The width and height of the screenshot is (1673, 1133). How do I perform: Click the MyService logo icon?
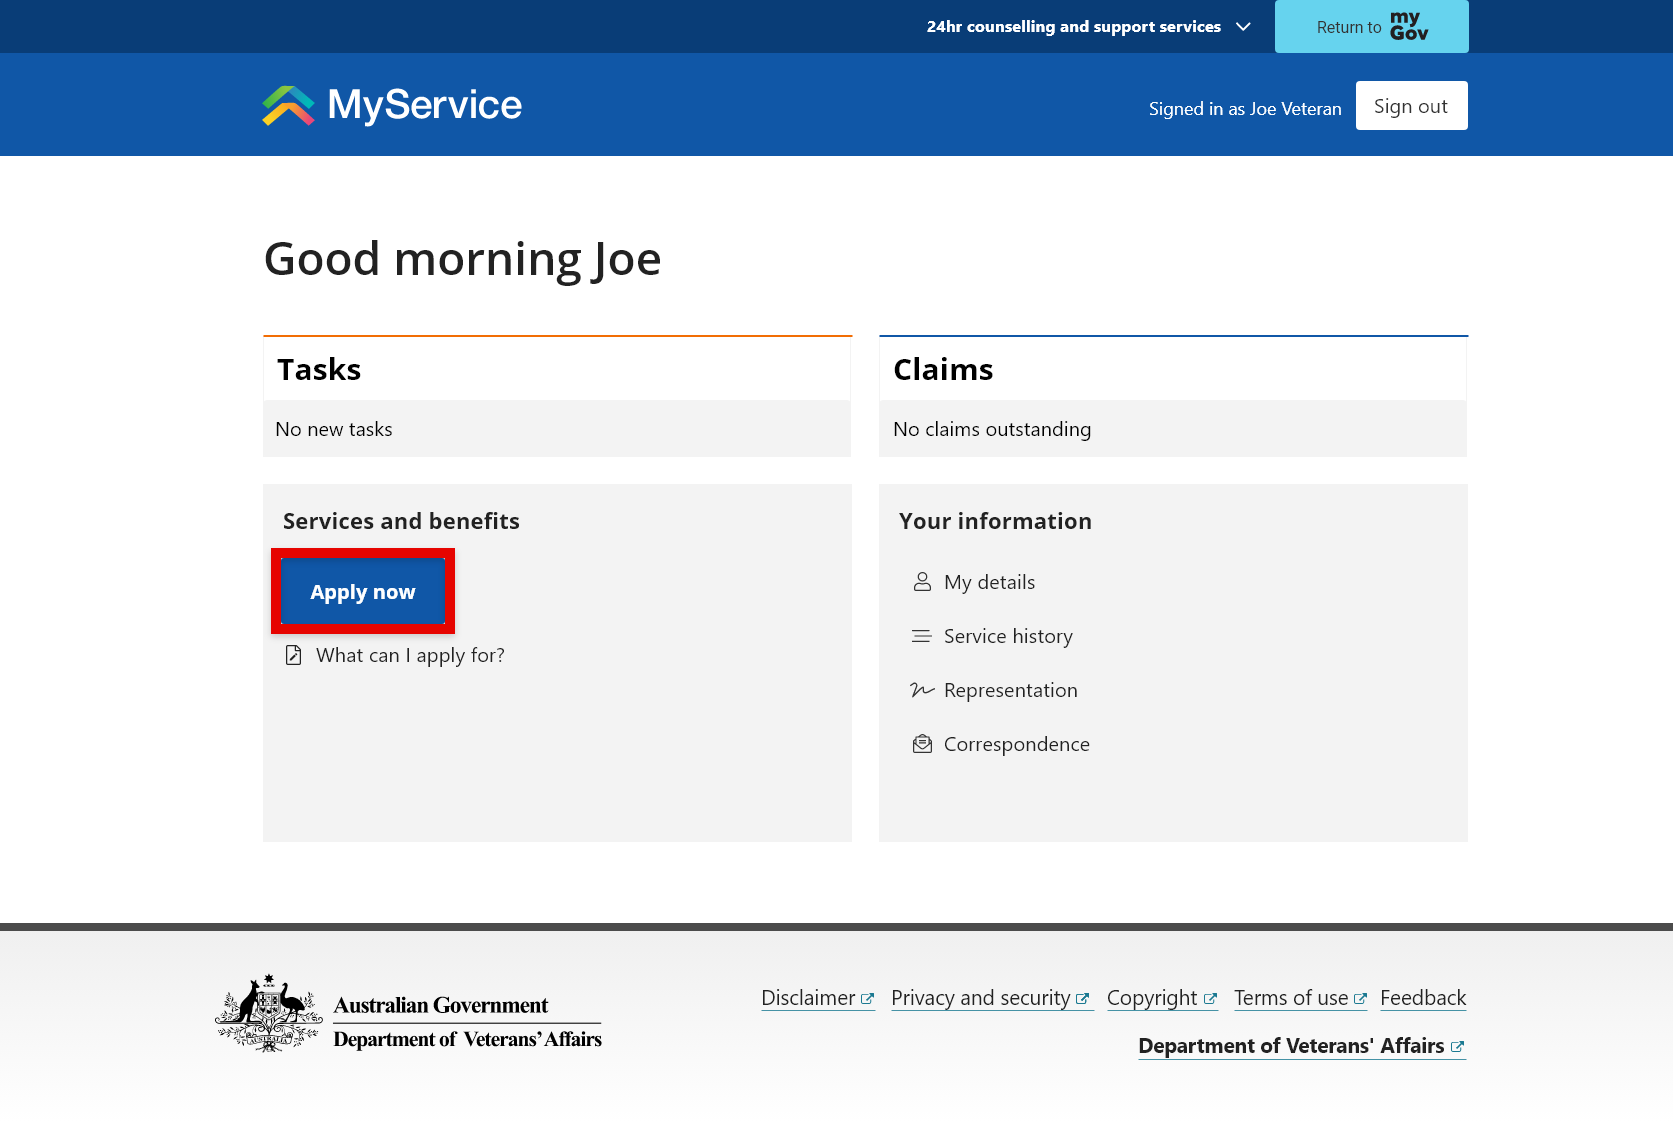(288, 106)
